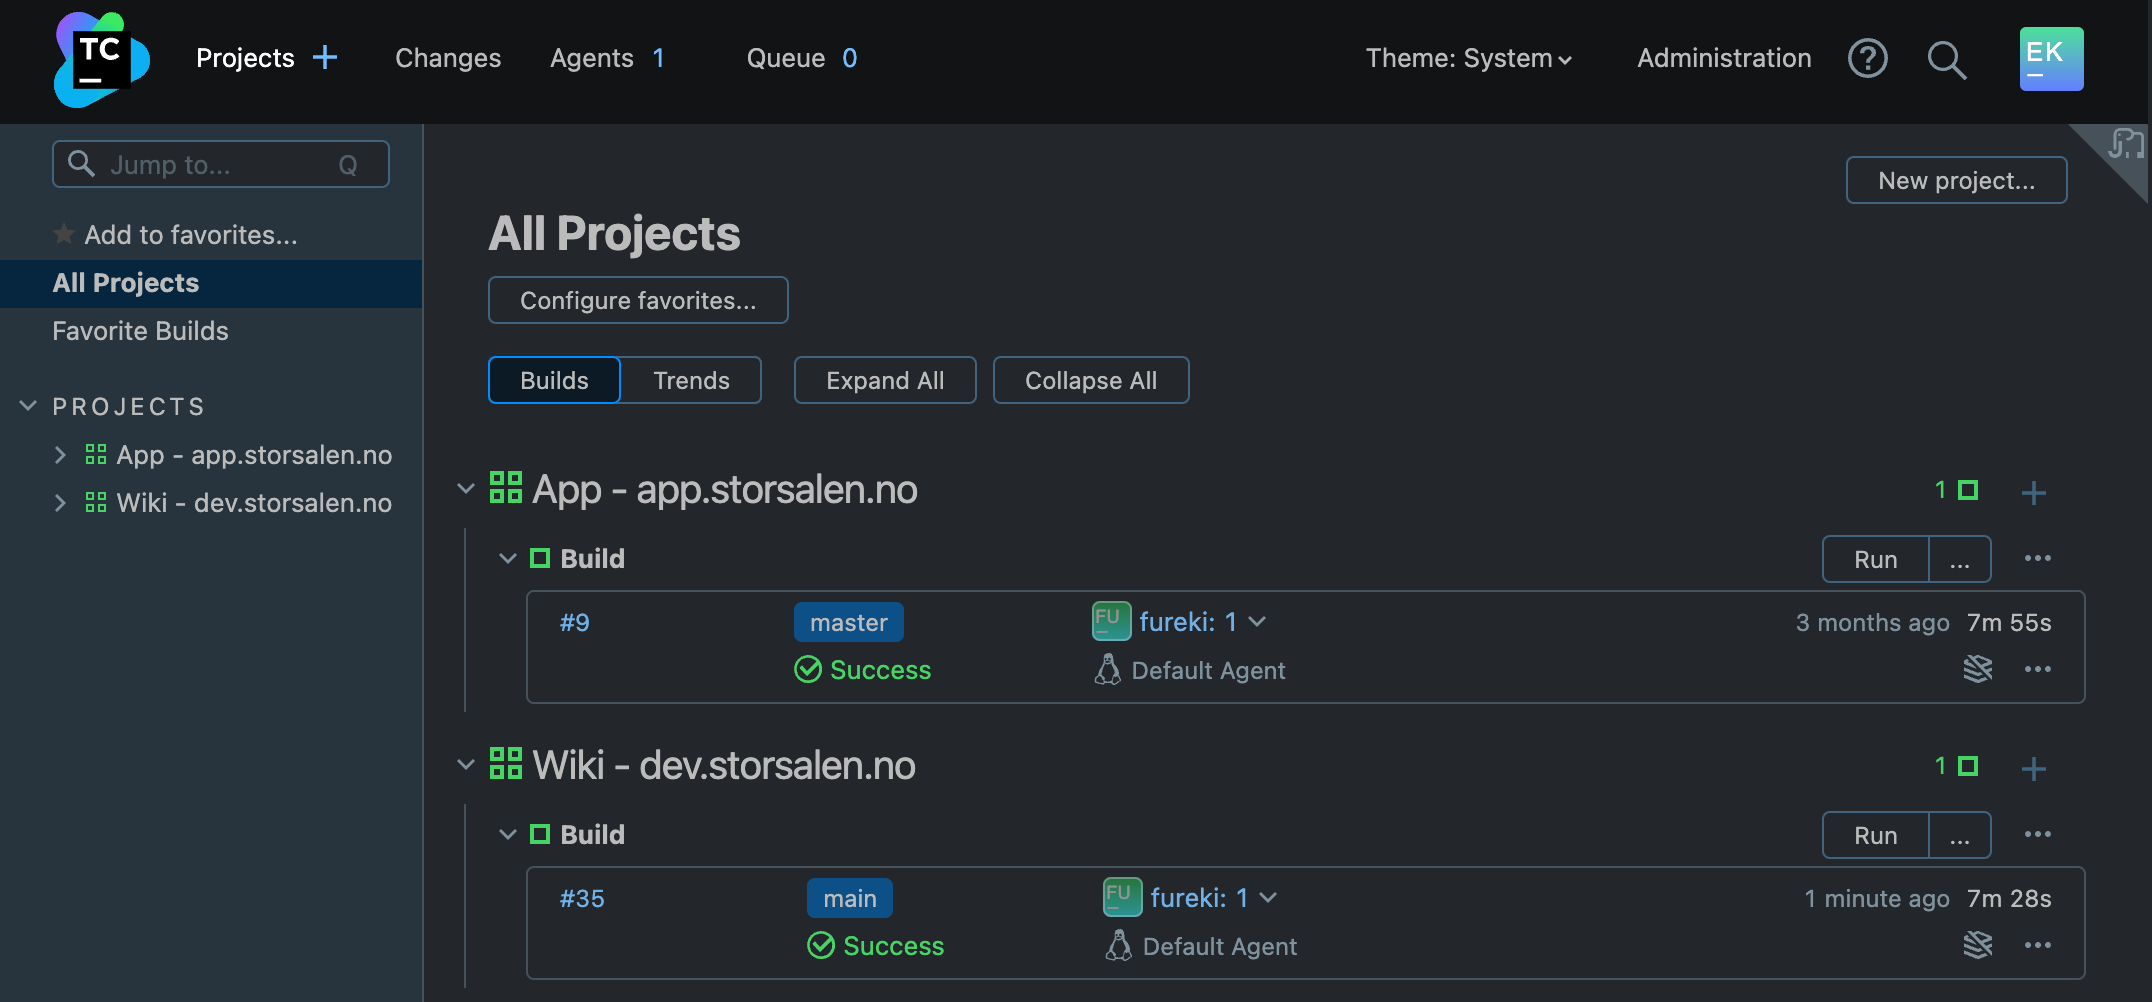Click the TeamCity logo icon
Screen dimensions: 2152x1002
[101, 60]
